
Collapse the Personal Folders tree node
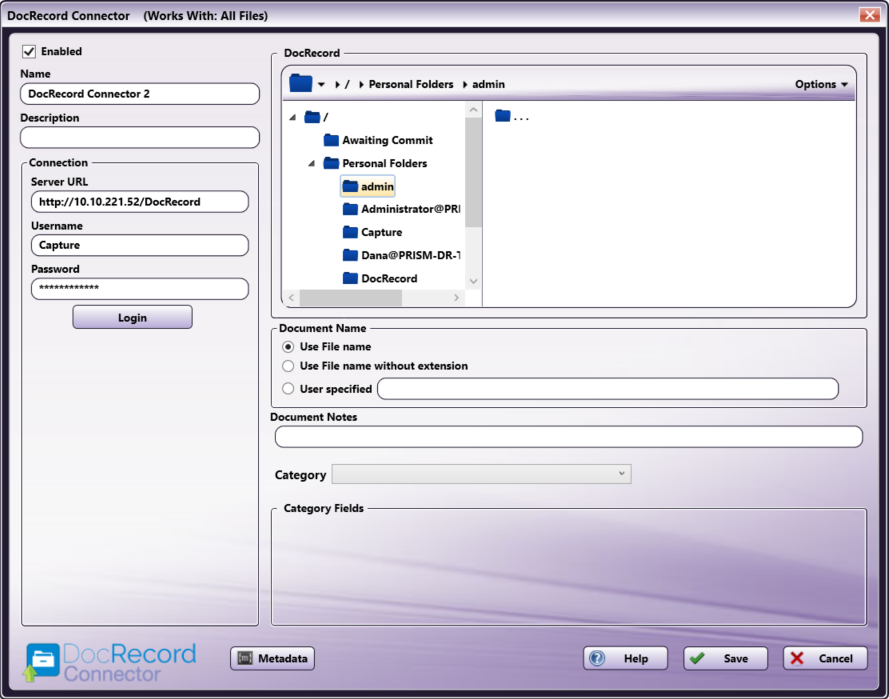[311, 163]
